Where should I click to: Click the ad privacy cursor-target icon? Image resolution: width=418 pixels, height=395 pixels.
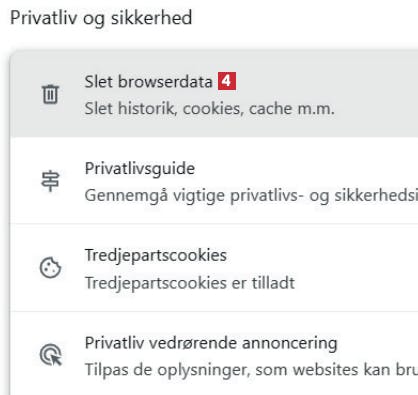point(51,355)
